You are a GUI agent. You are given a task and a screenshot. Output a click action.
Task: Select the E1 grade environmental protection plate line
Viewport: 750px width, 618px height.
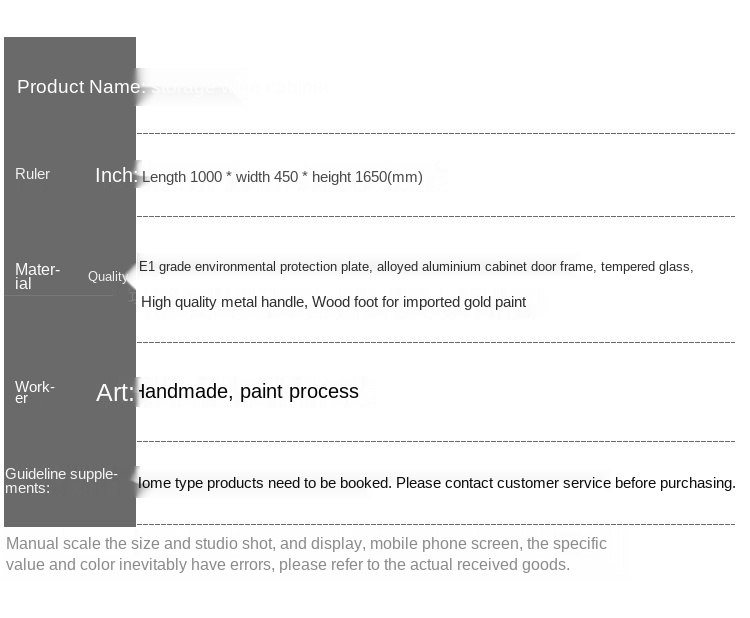coord(416,267)
